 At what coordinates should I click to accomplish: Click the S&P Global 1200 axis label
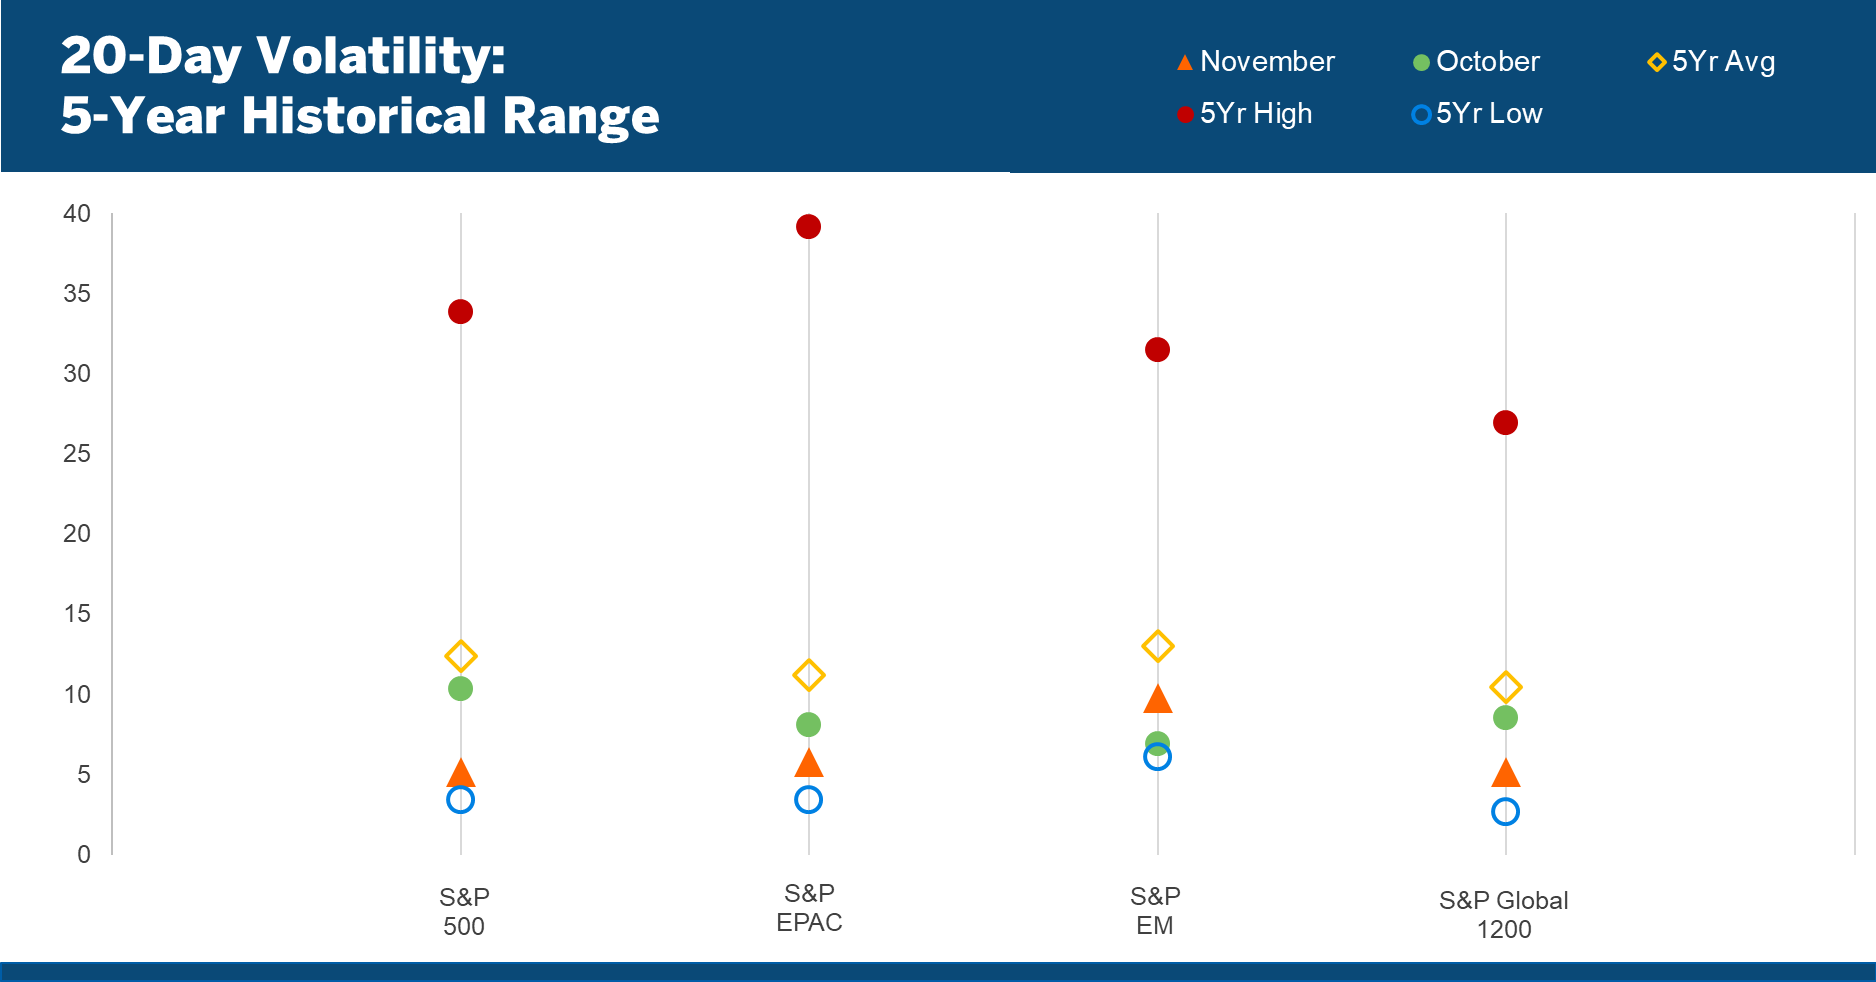point(1503,914)
